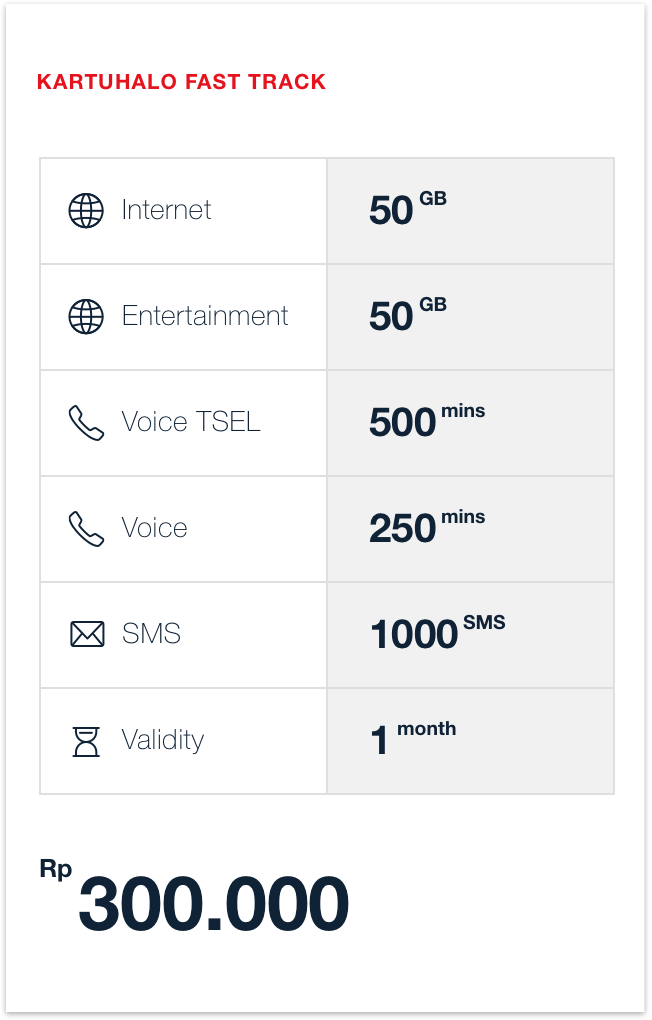Image resolution: width=652 pixels, height=1020 pixels.
Task: Open the KARTUHALO FAST TRACK heading
Action: [x=181, y=82]
